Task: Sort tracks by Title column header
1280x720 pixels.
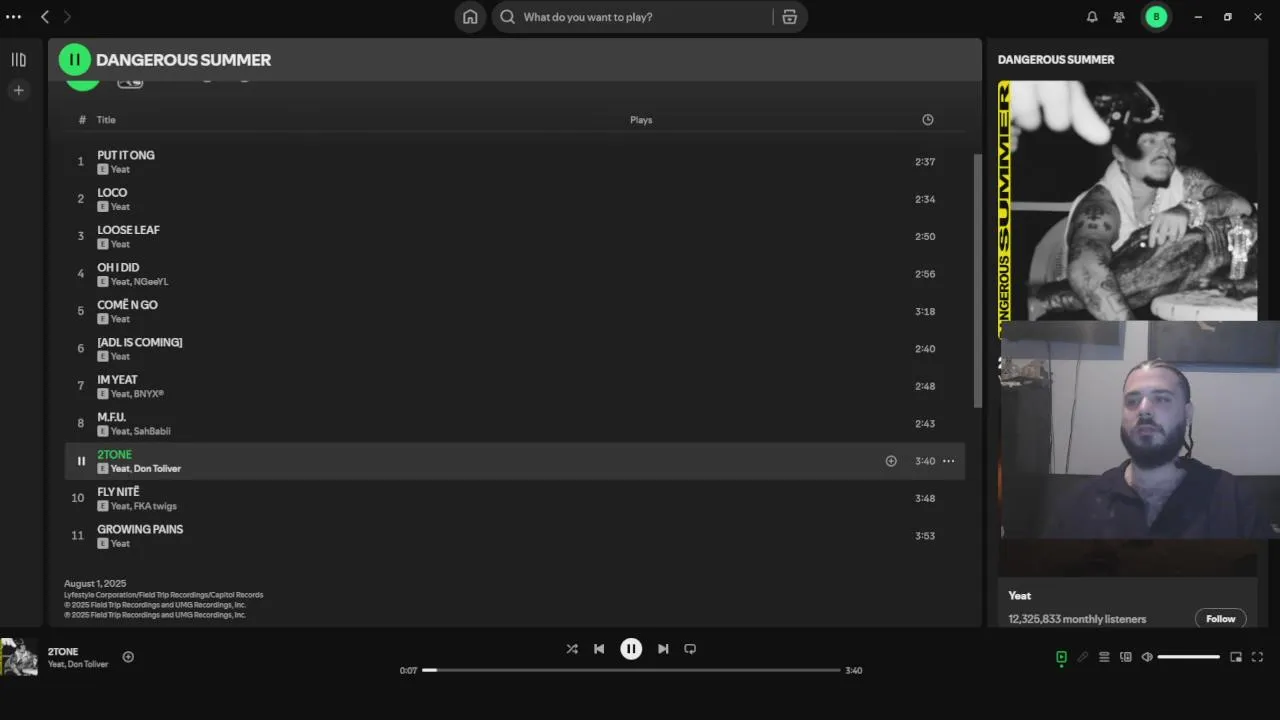Action: (x=106, y=120)
